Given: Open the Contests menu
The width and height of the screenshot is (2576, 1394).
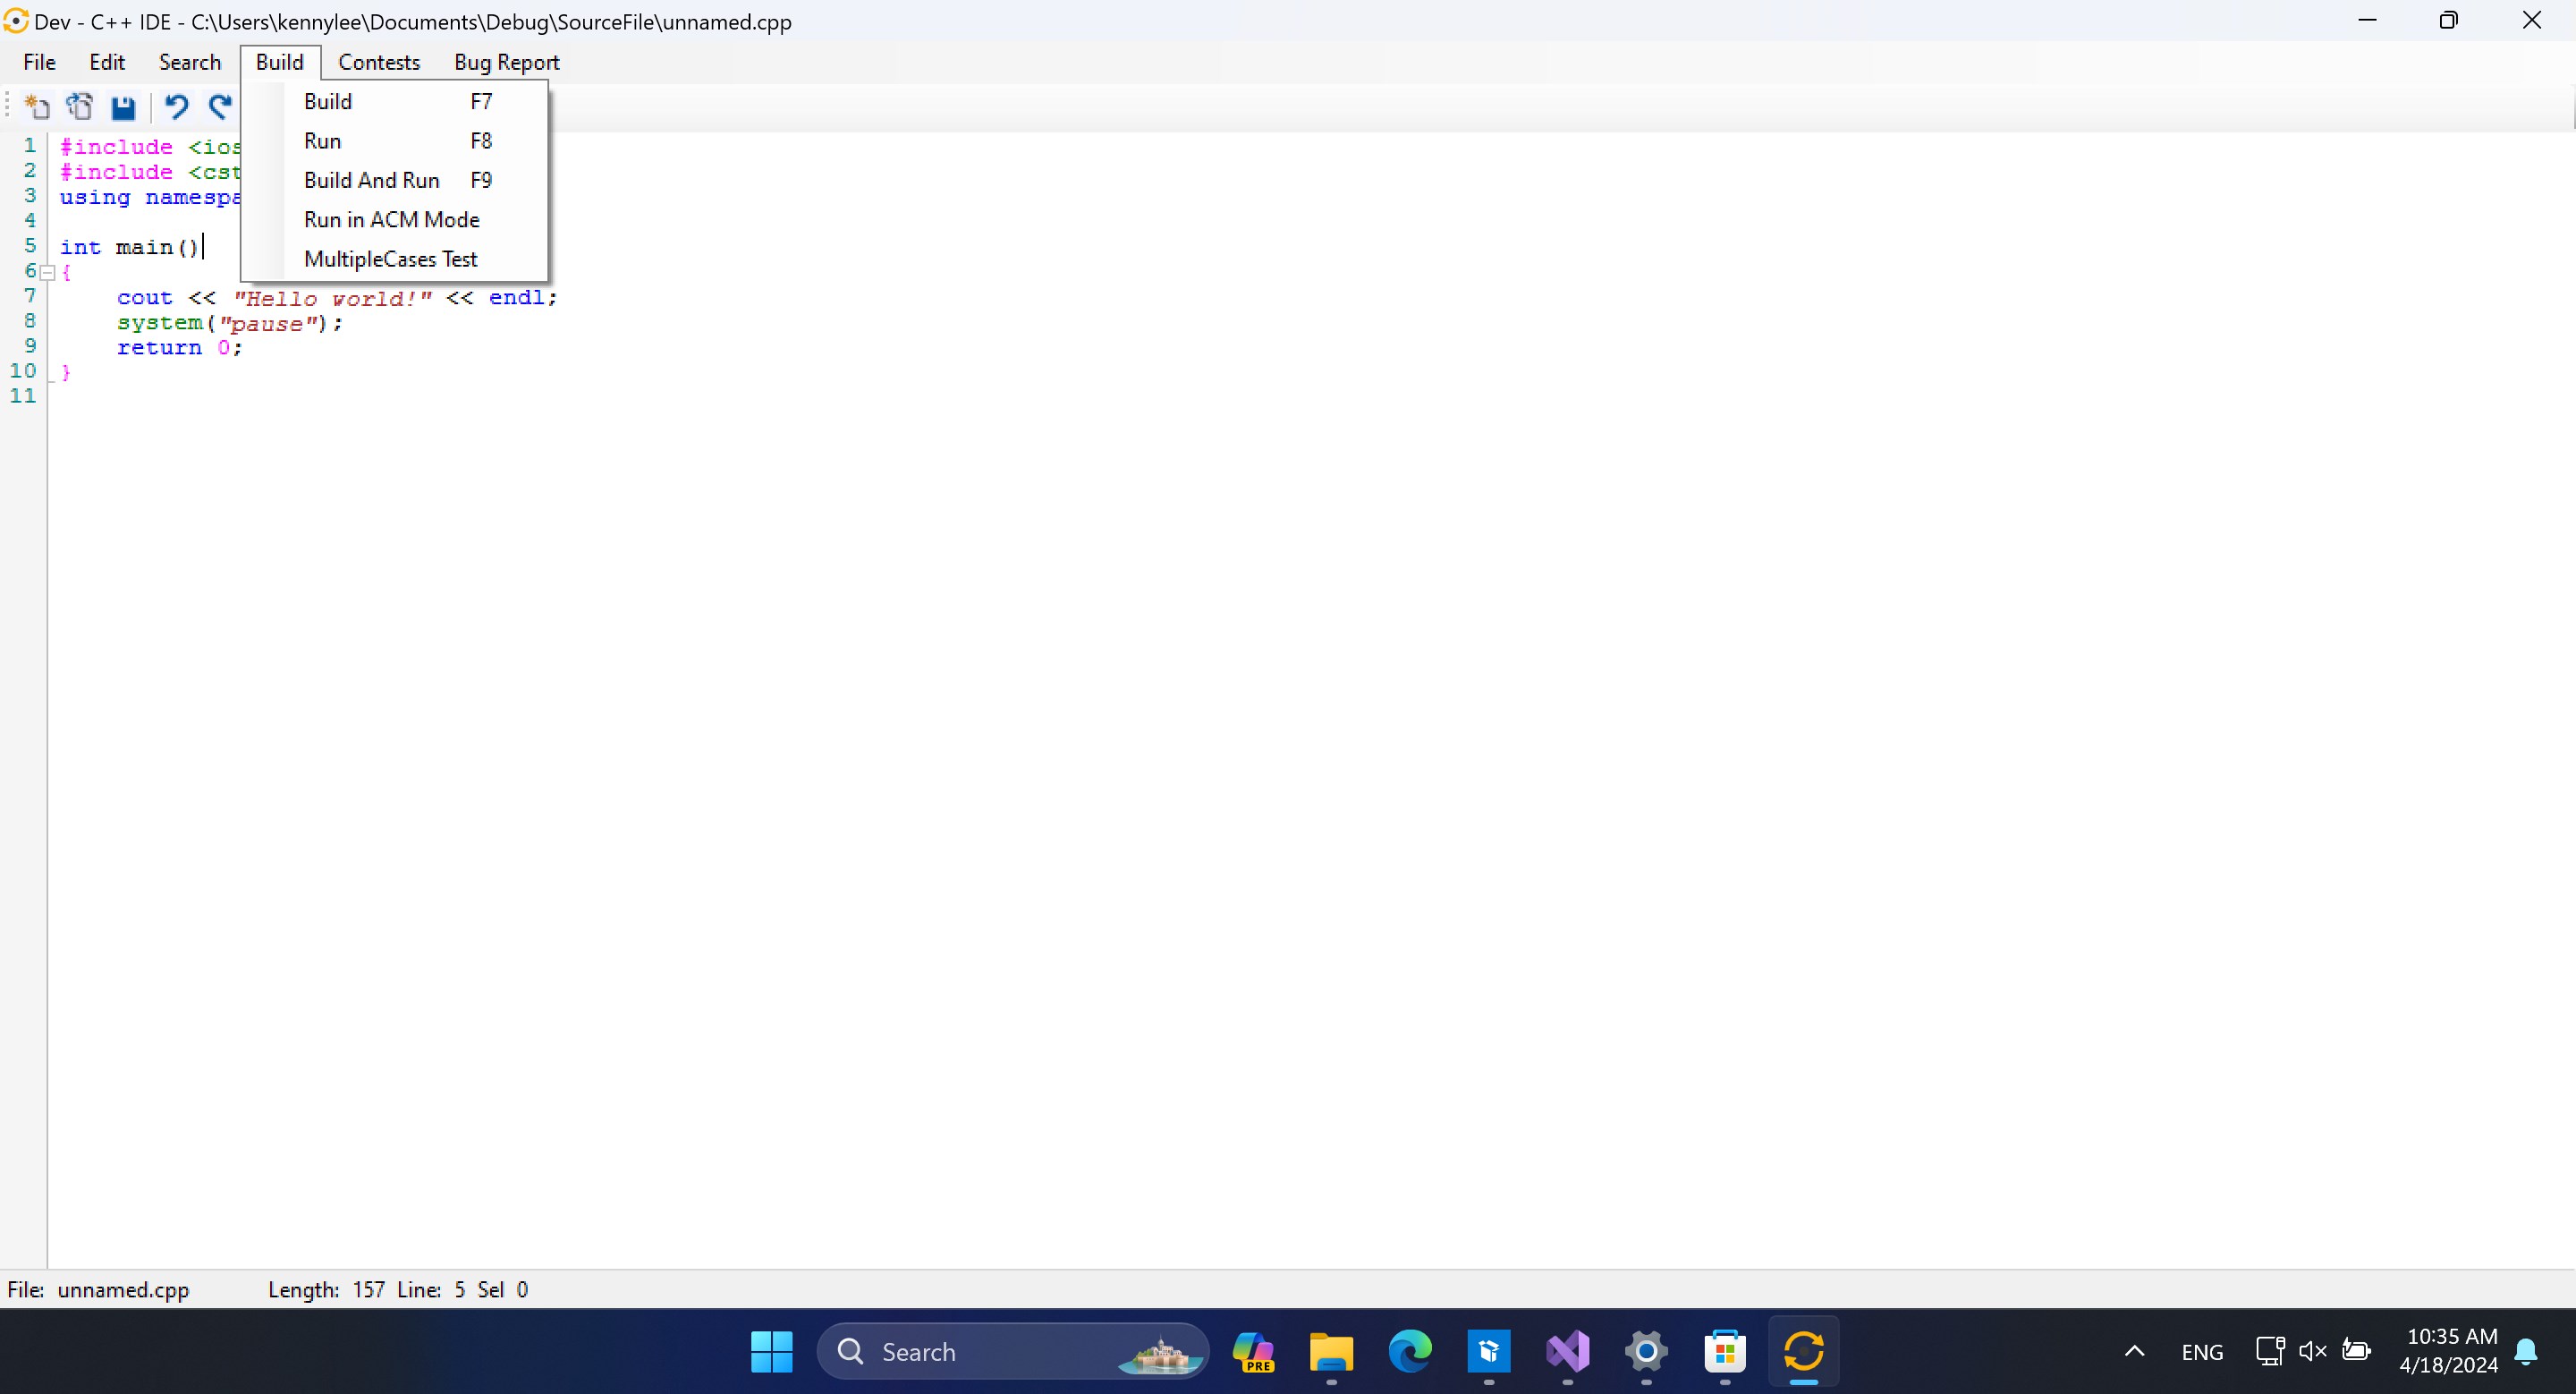Looking at the screenshot, I should [379, 62].
